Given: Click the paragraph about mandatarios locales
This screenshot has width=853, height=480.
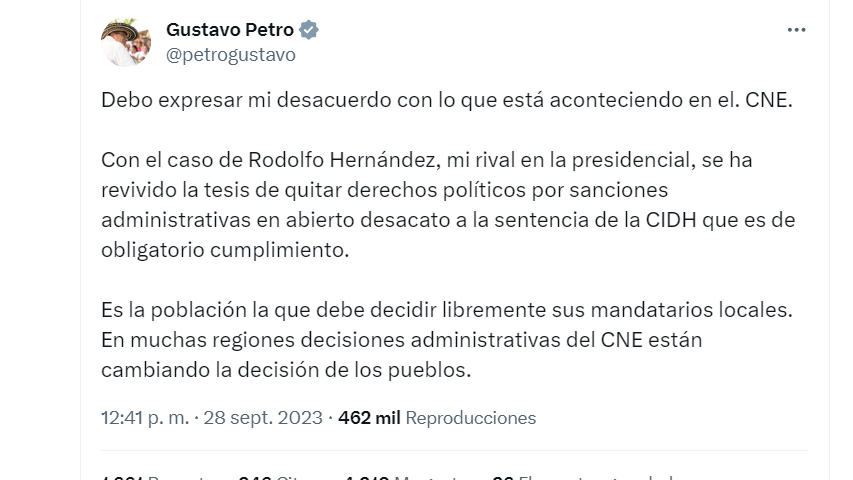Looking at the screenshot, I should pos(447,340).
